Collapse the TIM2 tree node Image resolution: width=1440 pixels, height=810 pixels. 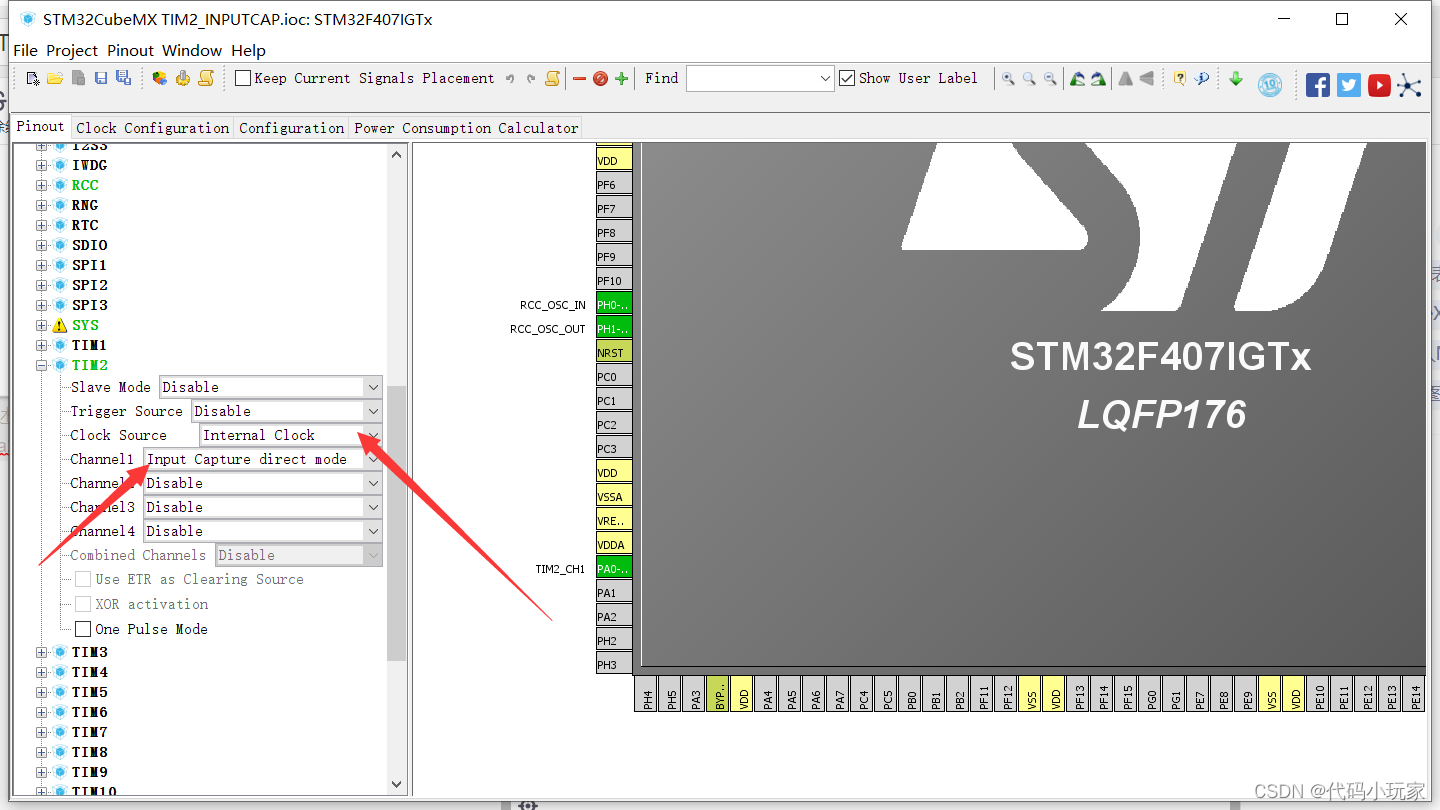[42, 365]
